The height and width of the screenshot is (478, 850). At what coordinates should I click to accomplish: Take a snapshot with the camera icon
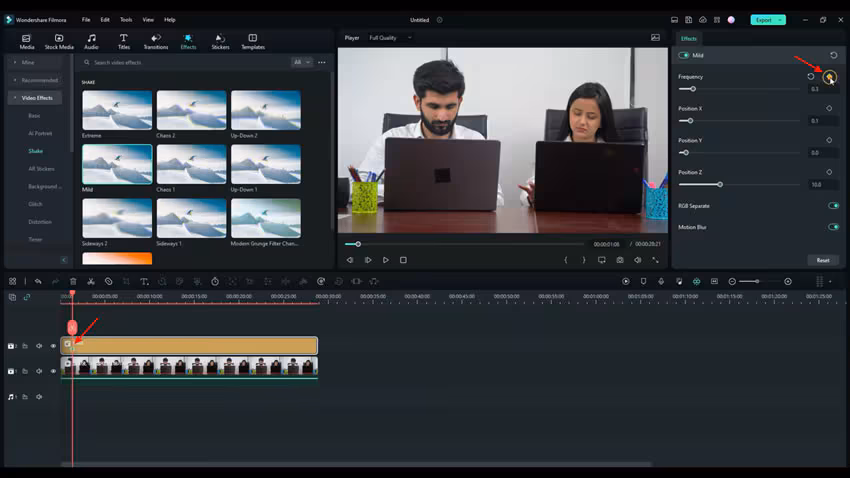point(620,260)
